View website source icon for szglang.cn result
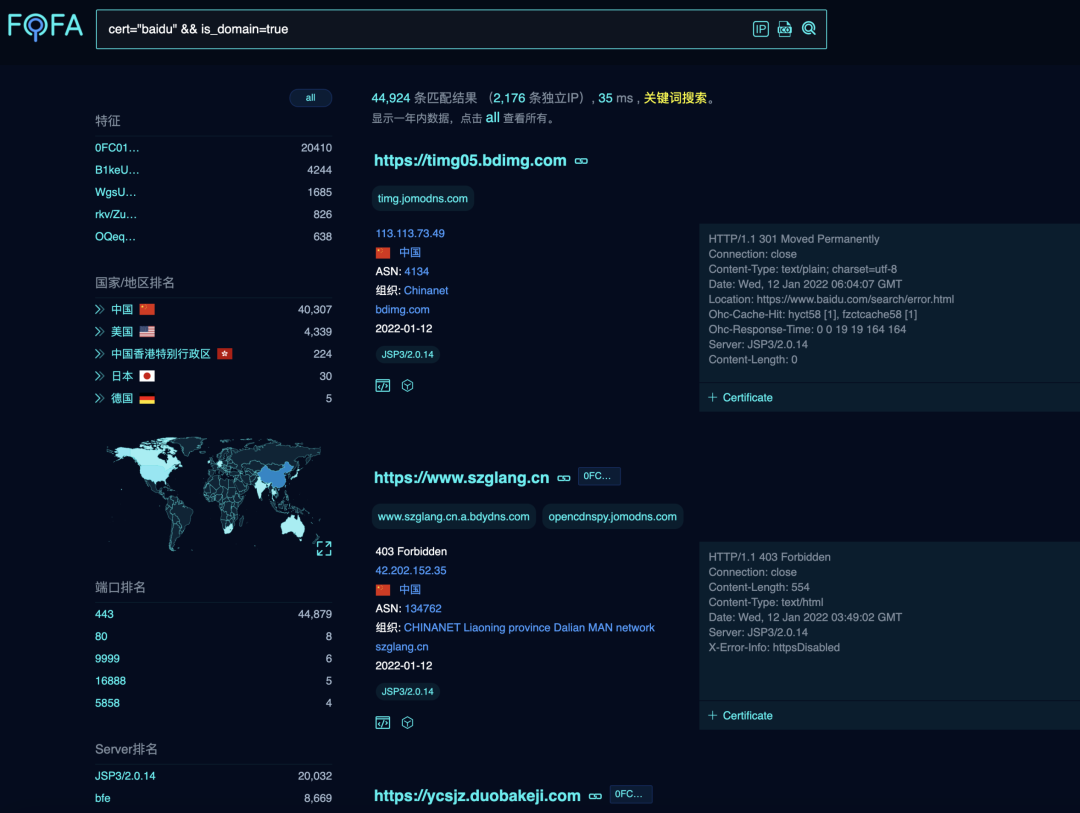Viewport: 1080px width, 813px height. point(382,723)
